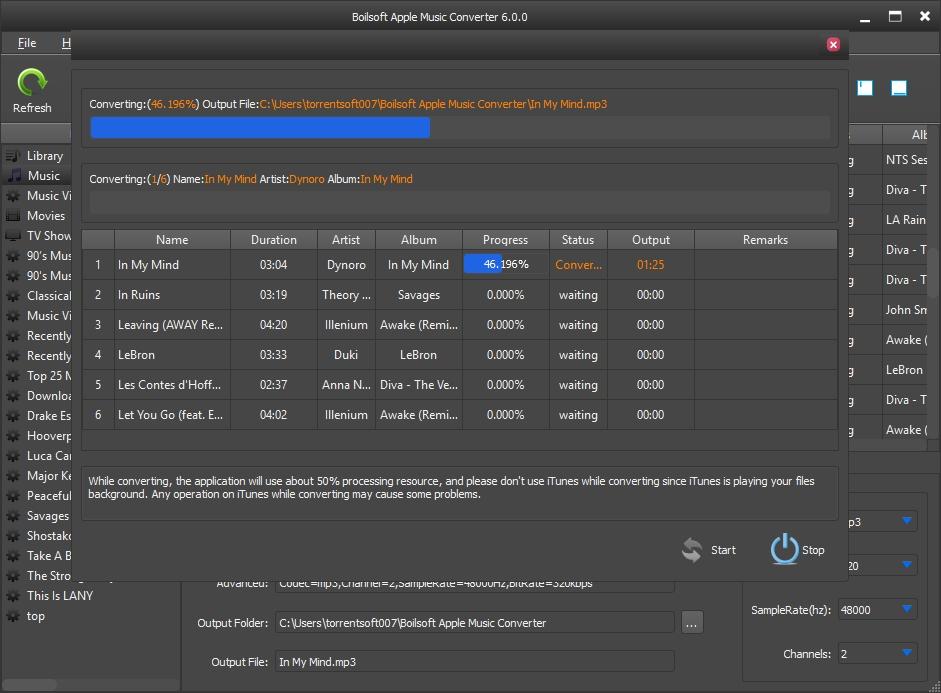Open the SampleRate dropdown arrow
Screen dimensions: 941x693
pyautogui.click(x=907, y=609)
